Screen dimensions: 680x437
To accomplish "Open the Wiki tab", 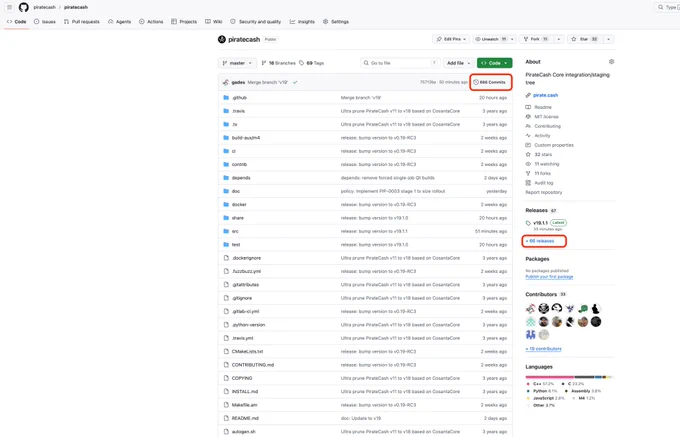I will click(214, 21).
